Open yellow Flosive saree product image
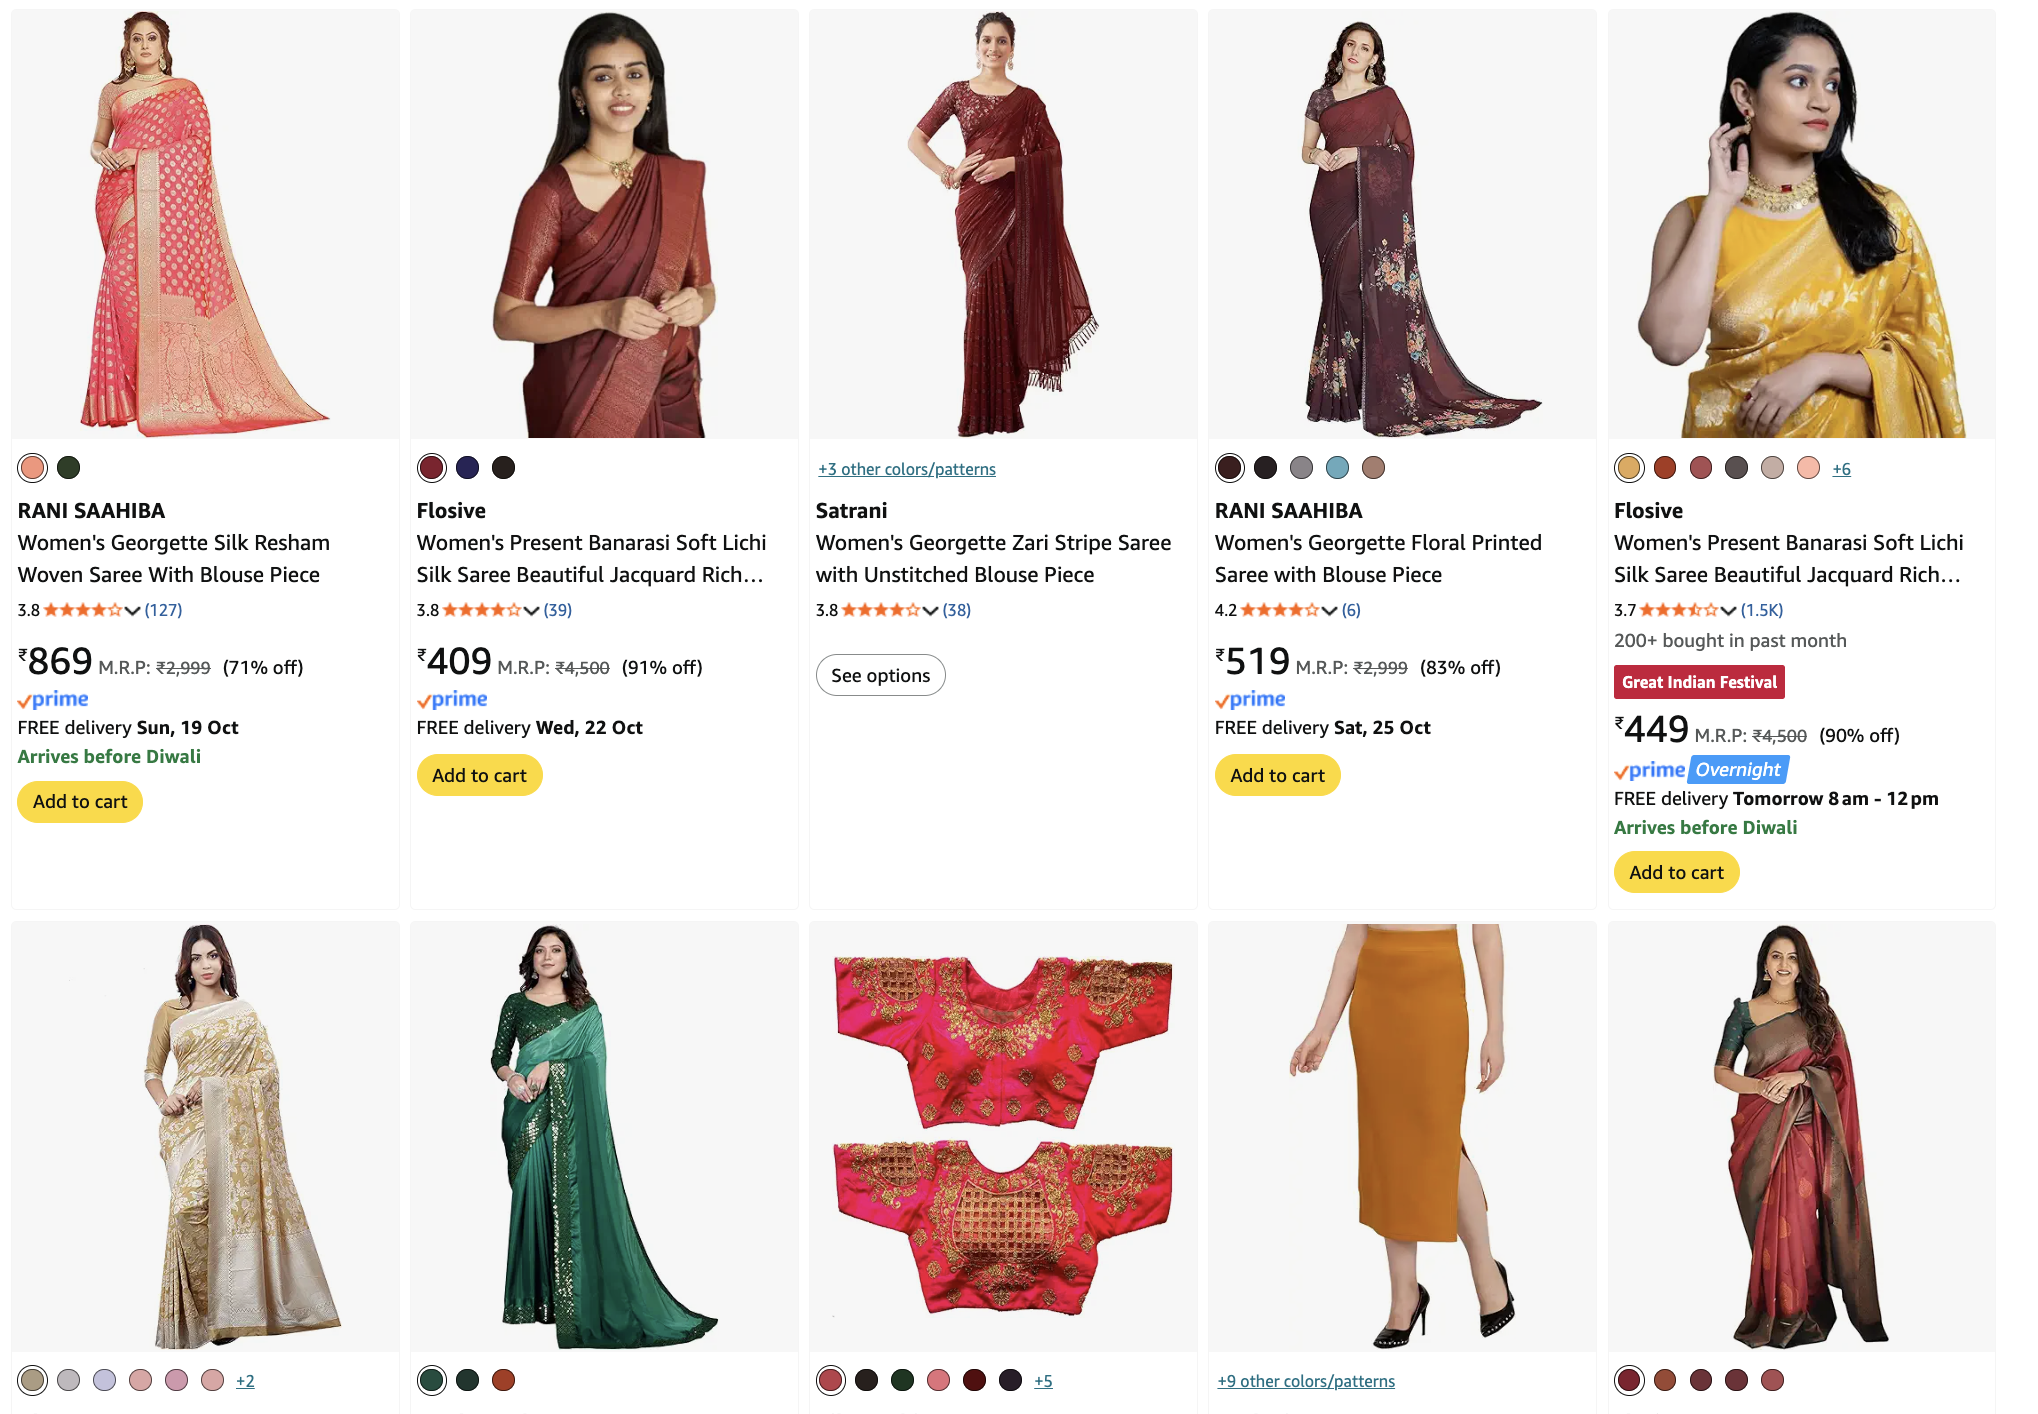This screenshot has width=2038, height=1414. (x=1801, y=224)
